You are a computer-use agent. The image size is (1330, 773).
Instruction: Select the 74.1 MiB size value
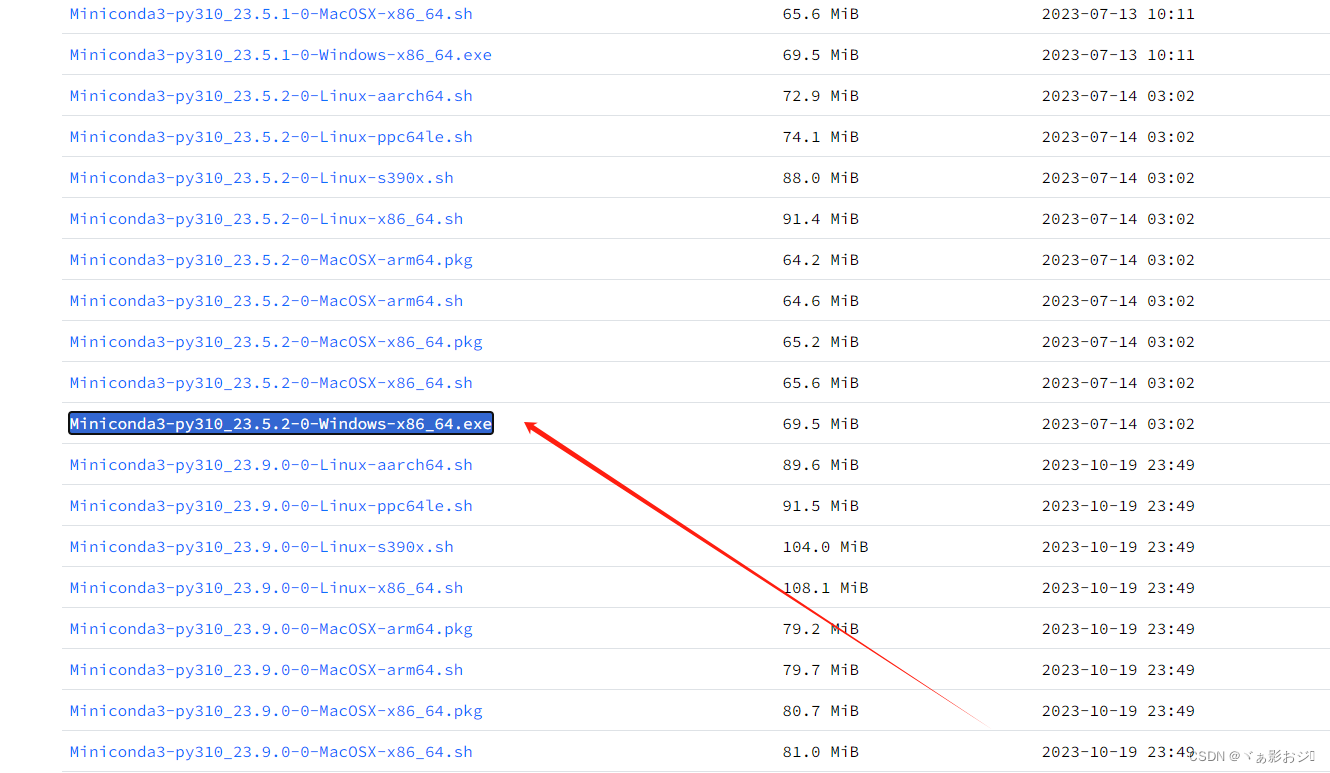click(820, 137)
